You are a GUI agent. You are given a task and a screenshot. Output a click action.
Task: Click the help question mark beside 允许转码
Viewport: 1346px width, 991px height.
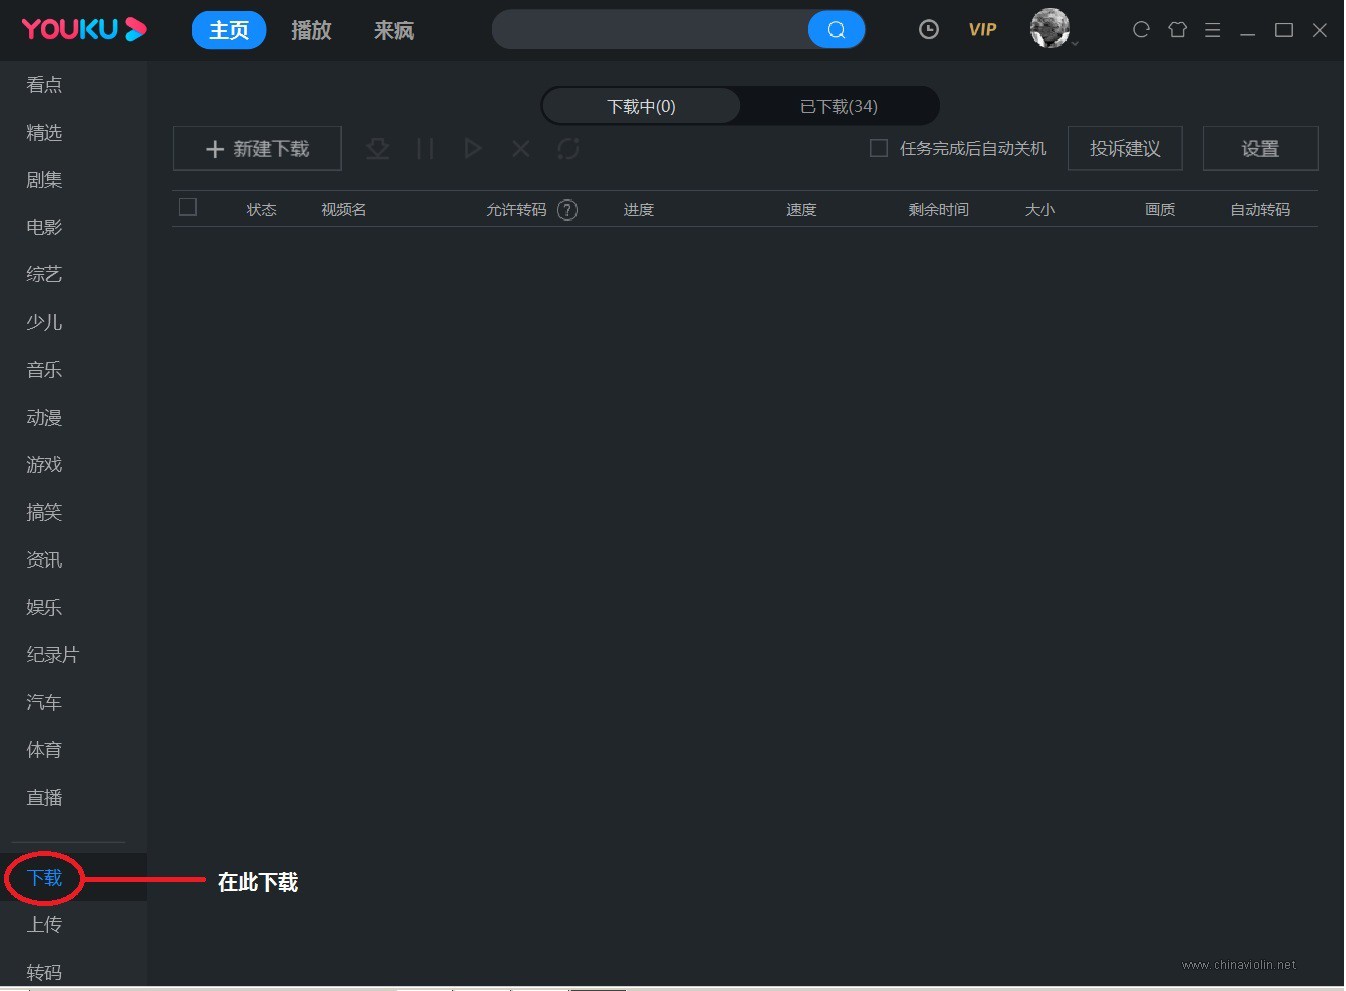click(567, 209)
